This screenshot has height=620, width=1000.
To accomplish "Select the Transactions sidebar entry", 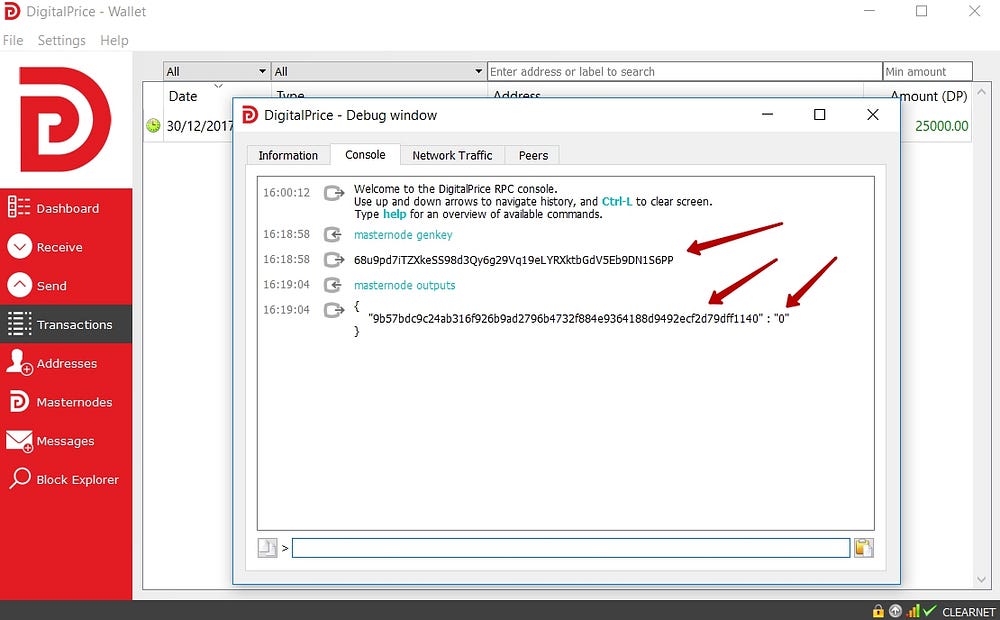I will 66,324.
